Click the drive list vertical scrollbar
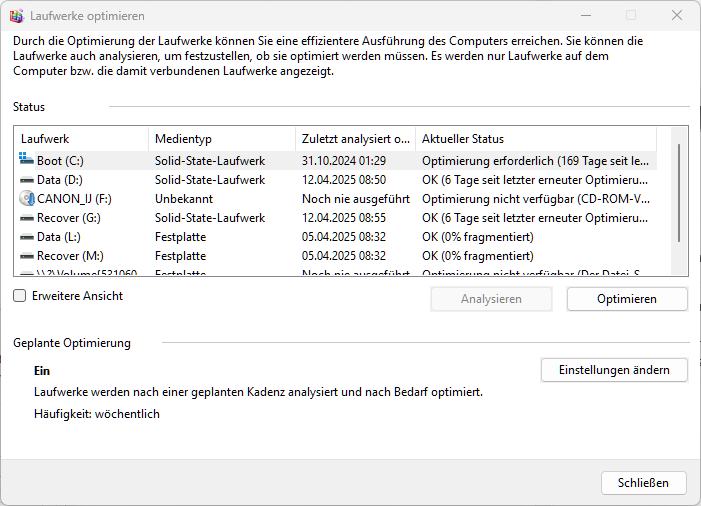This screenshot has height=506, width=701. pyautogui.click(x=679, y=190)
